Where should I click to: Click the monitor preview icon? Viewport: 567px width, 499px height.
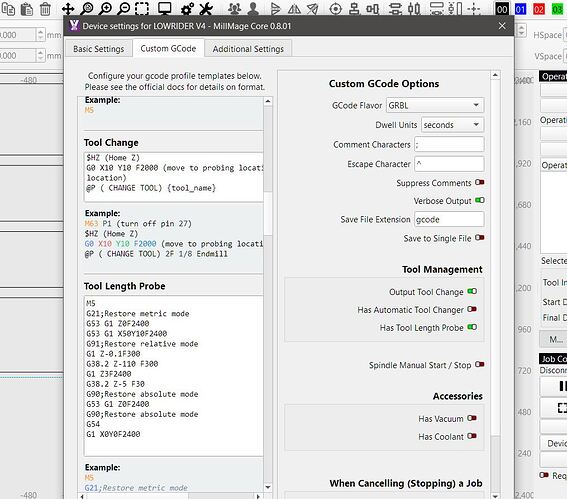pyautogui.click(x=165, y=9)
